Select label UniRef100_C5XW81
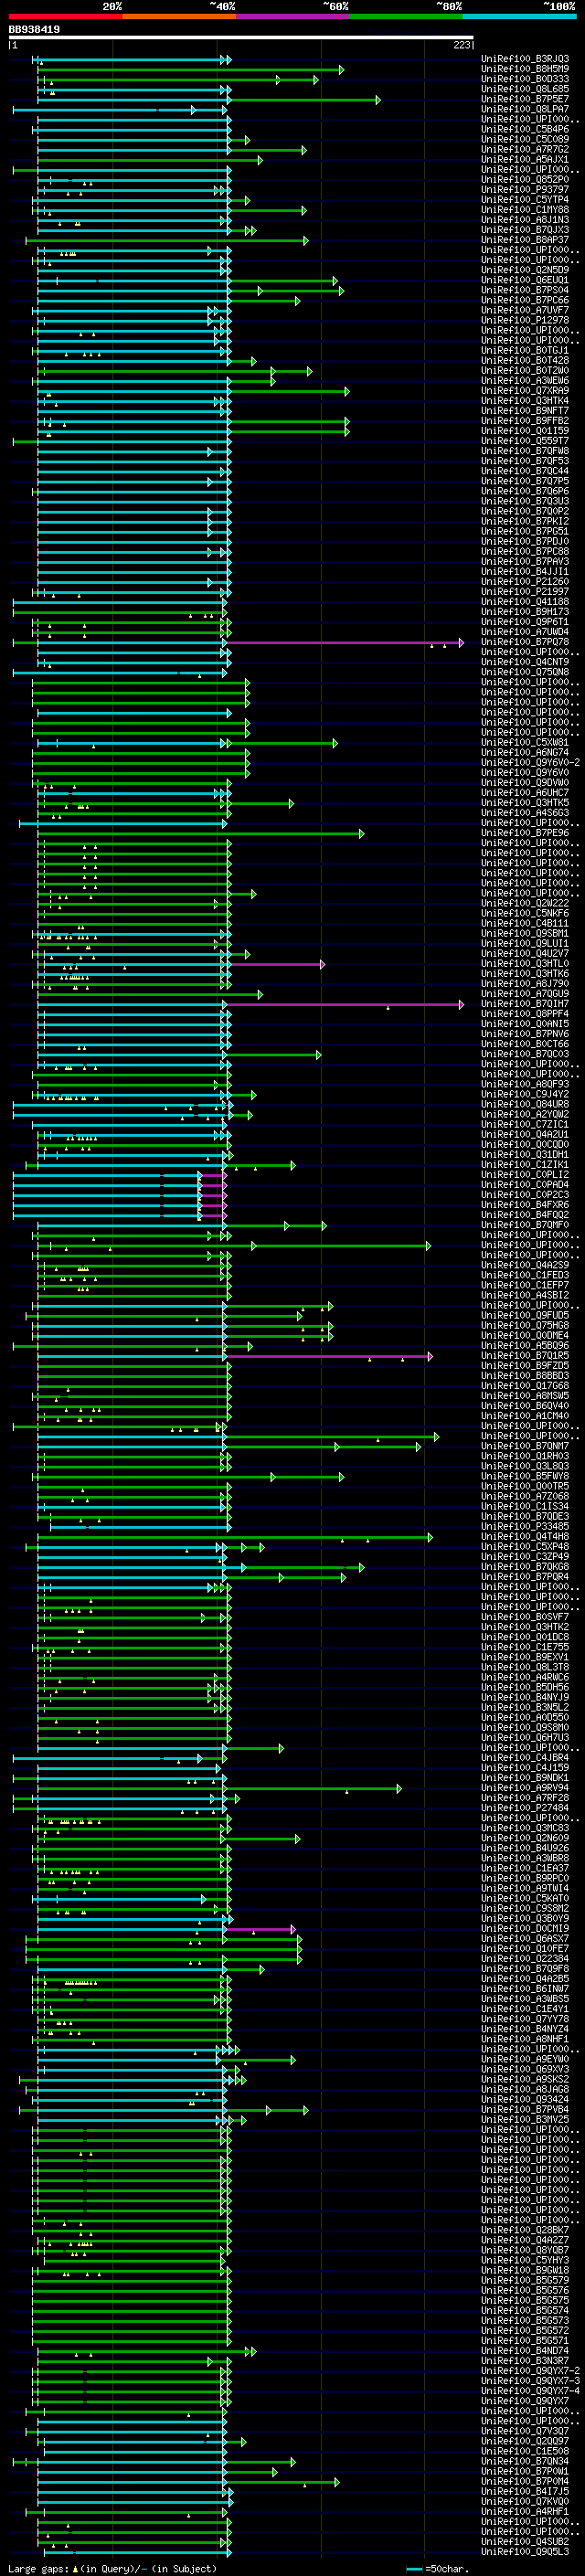 point(525,742)
